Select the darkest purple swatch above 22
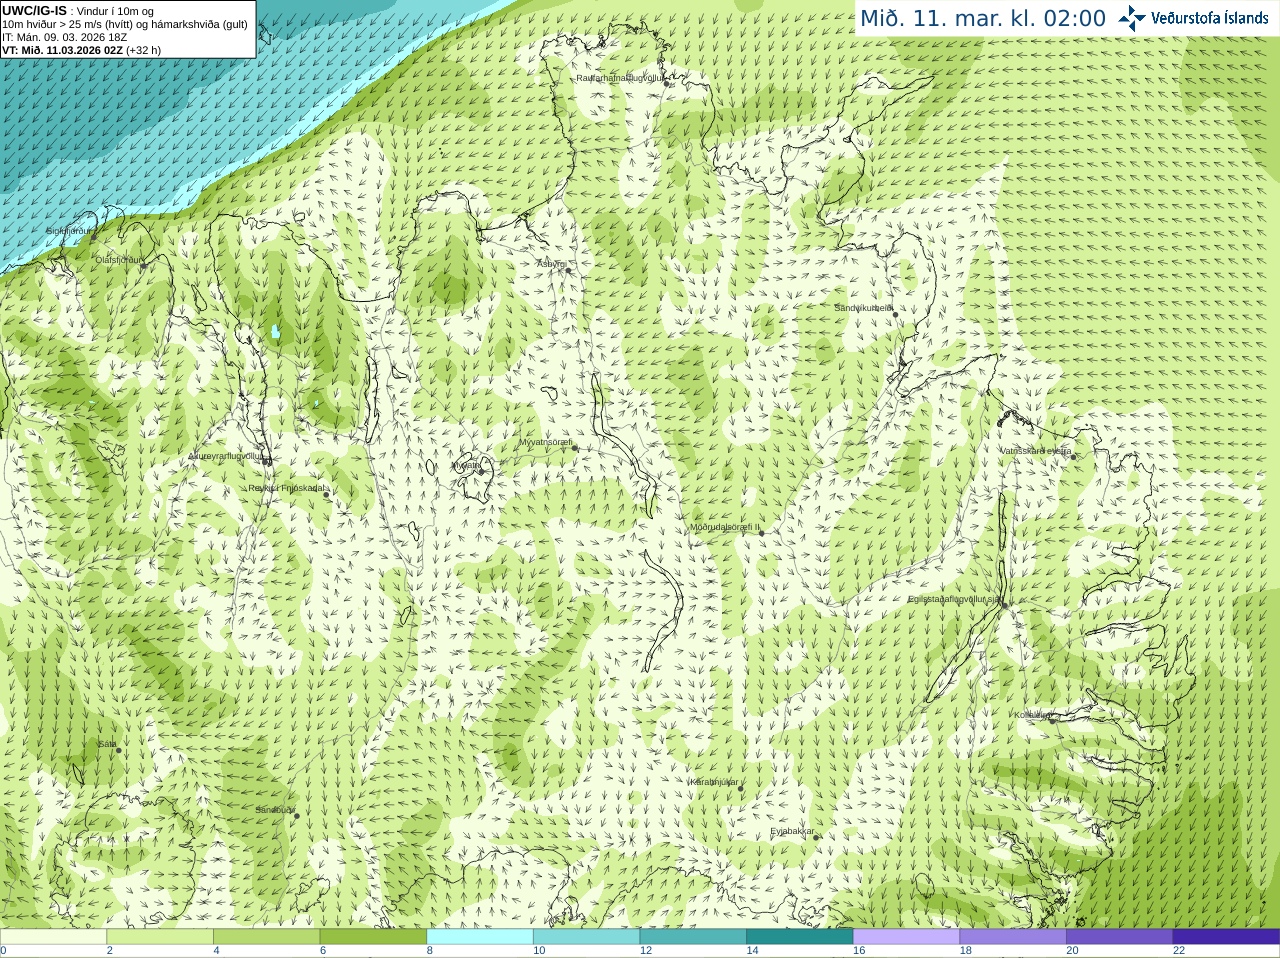This screenshot has height=958, width=1280. tap(1226, 937)
